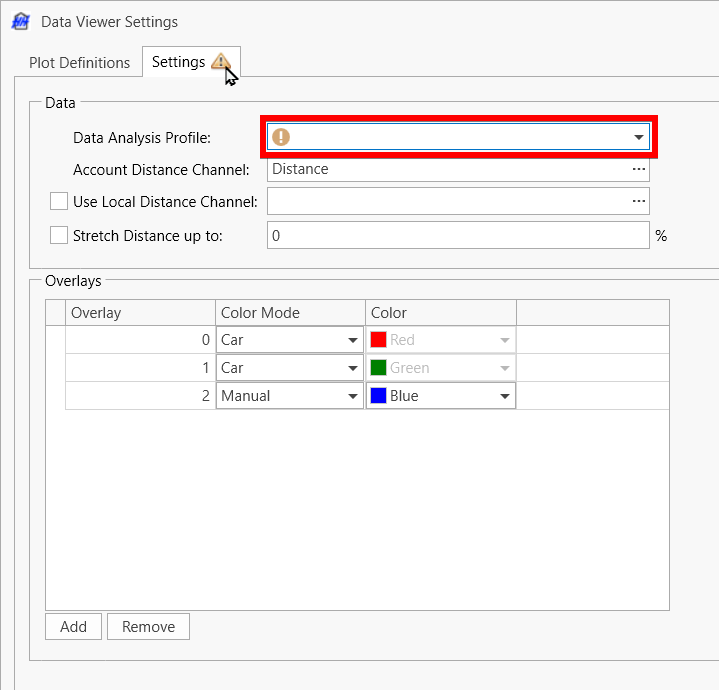Click the warning icon in Data Analysis Profile
This screenshot has width=719, height=690.
coord(281,137)
